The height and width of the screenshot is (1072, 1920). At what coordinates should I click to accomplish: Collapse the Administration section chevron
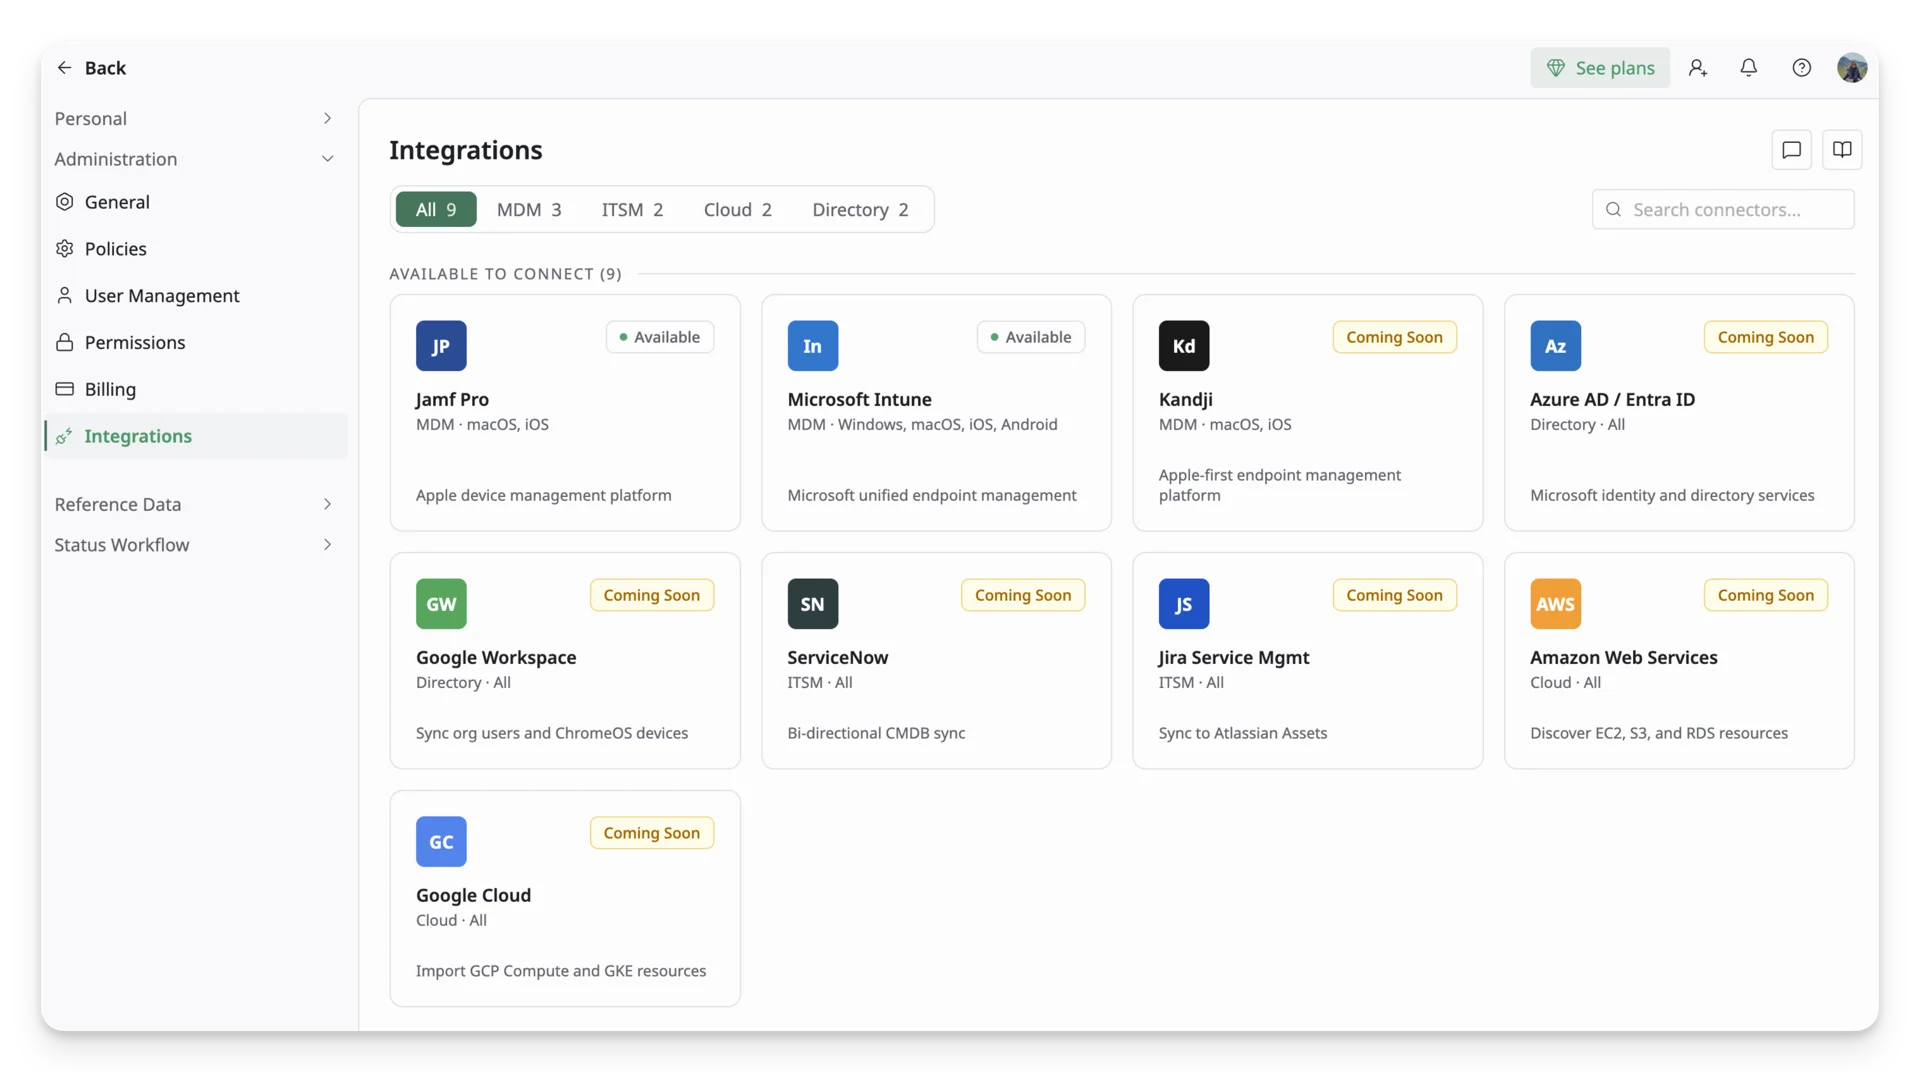327,159
